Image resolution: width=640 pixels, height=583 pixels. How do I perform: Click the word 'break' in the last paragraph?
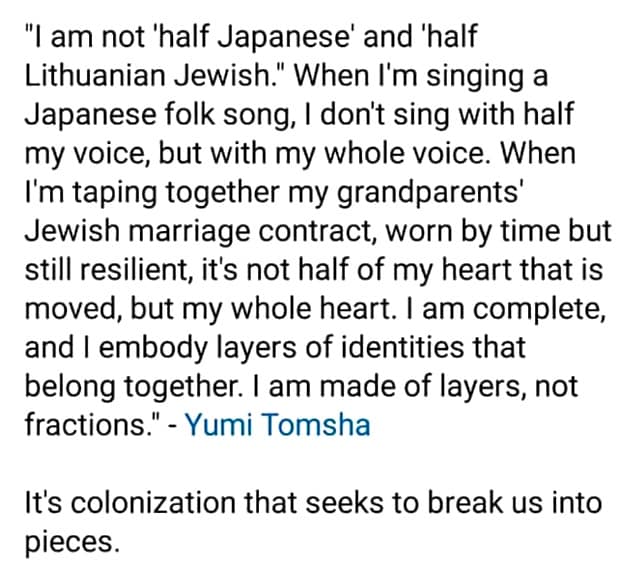(x=468, y=503)
